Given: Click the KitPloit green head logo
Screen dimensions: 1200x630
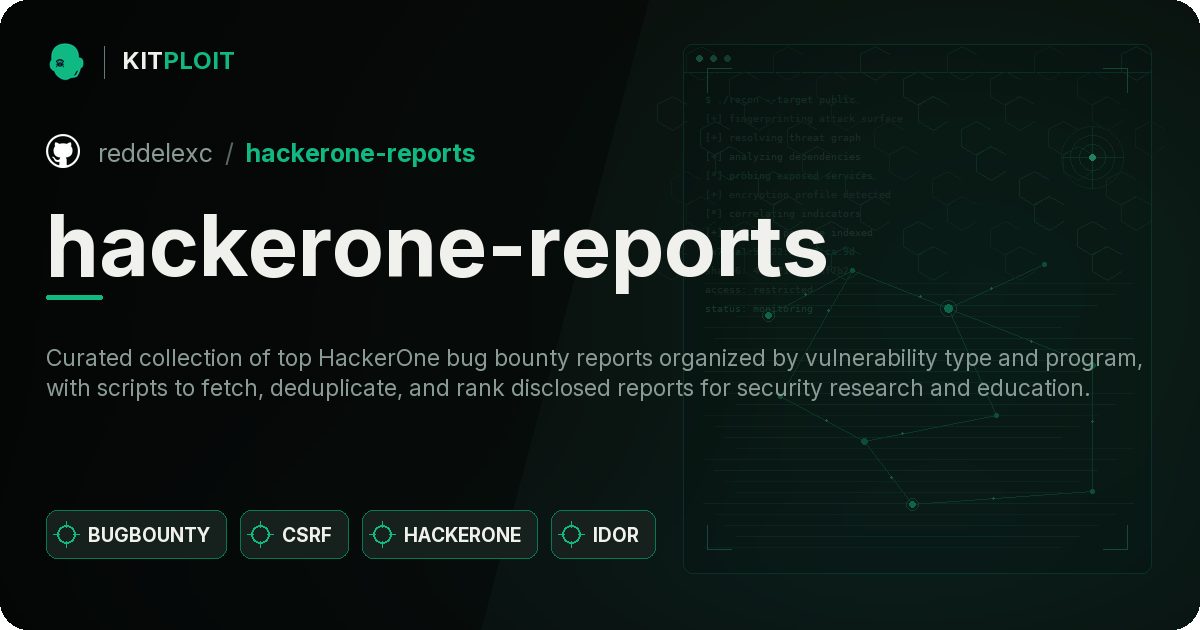Looking at the screenshot, I should coord(66,61).
